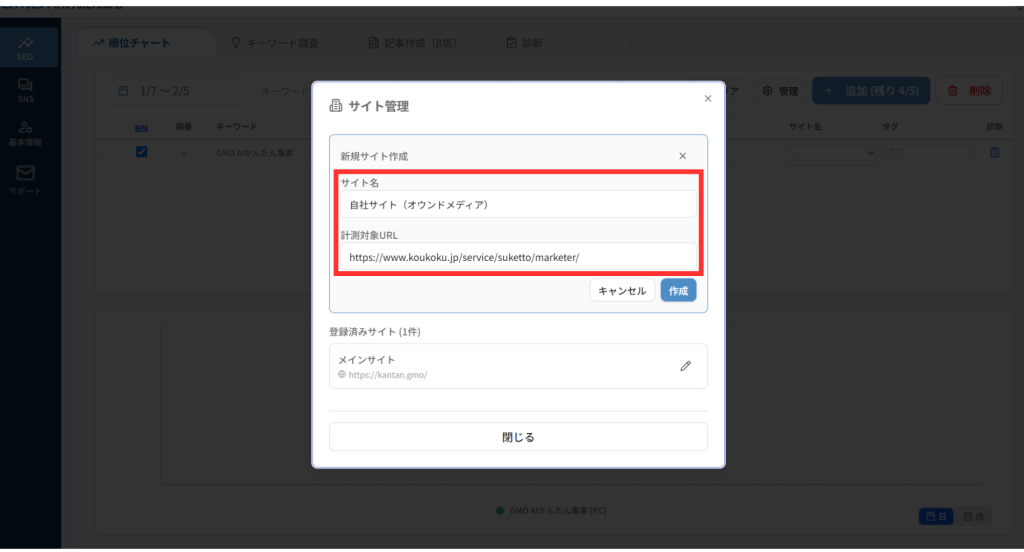Open SEO section in the sidebar

click(26, 49)
